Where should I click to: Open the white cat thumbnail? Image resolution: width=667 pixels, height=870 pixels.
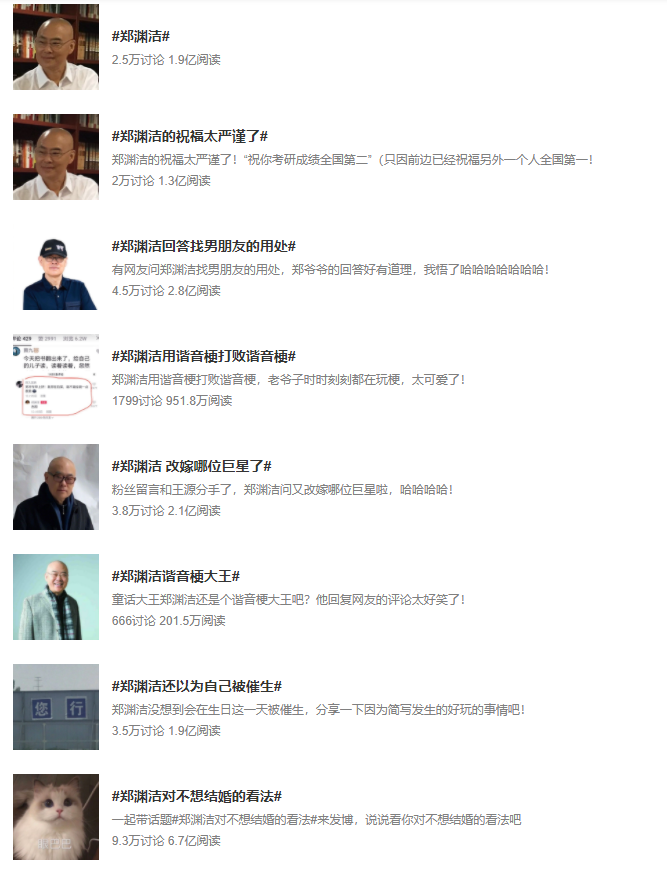(56, 816)
